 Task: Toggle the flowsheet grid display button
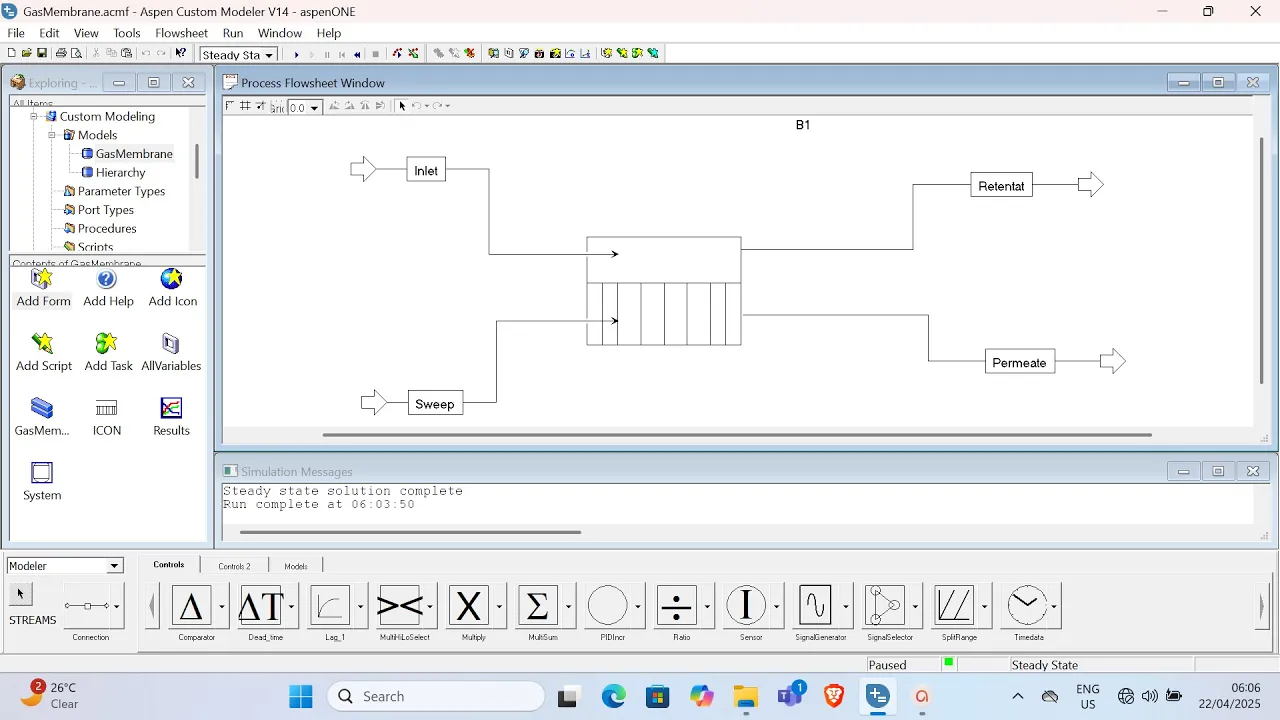tap(245, 106)
